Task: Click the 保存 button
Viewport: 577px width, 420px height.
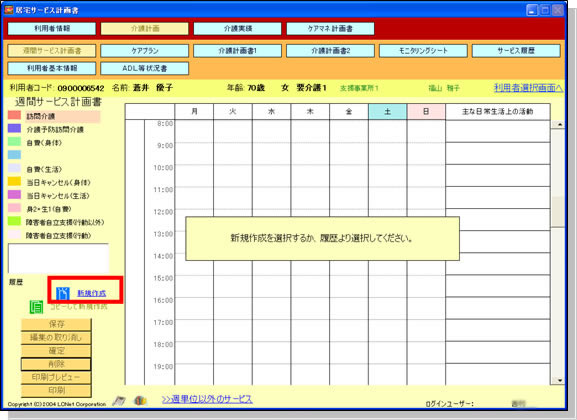Action: pos(56,324)
